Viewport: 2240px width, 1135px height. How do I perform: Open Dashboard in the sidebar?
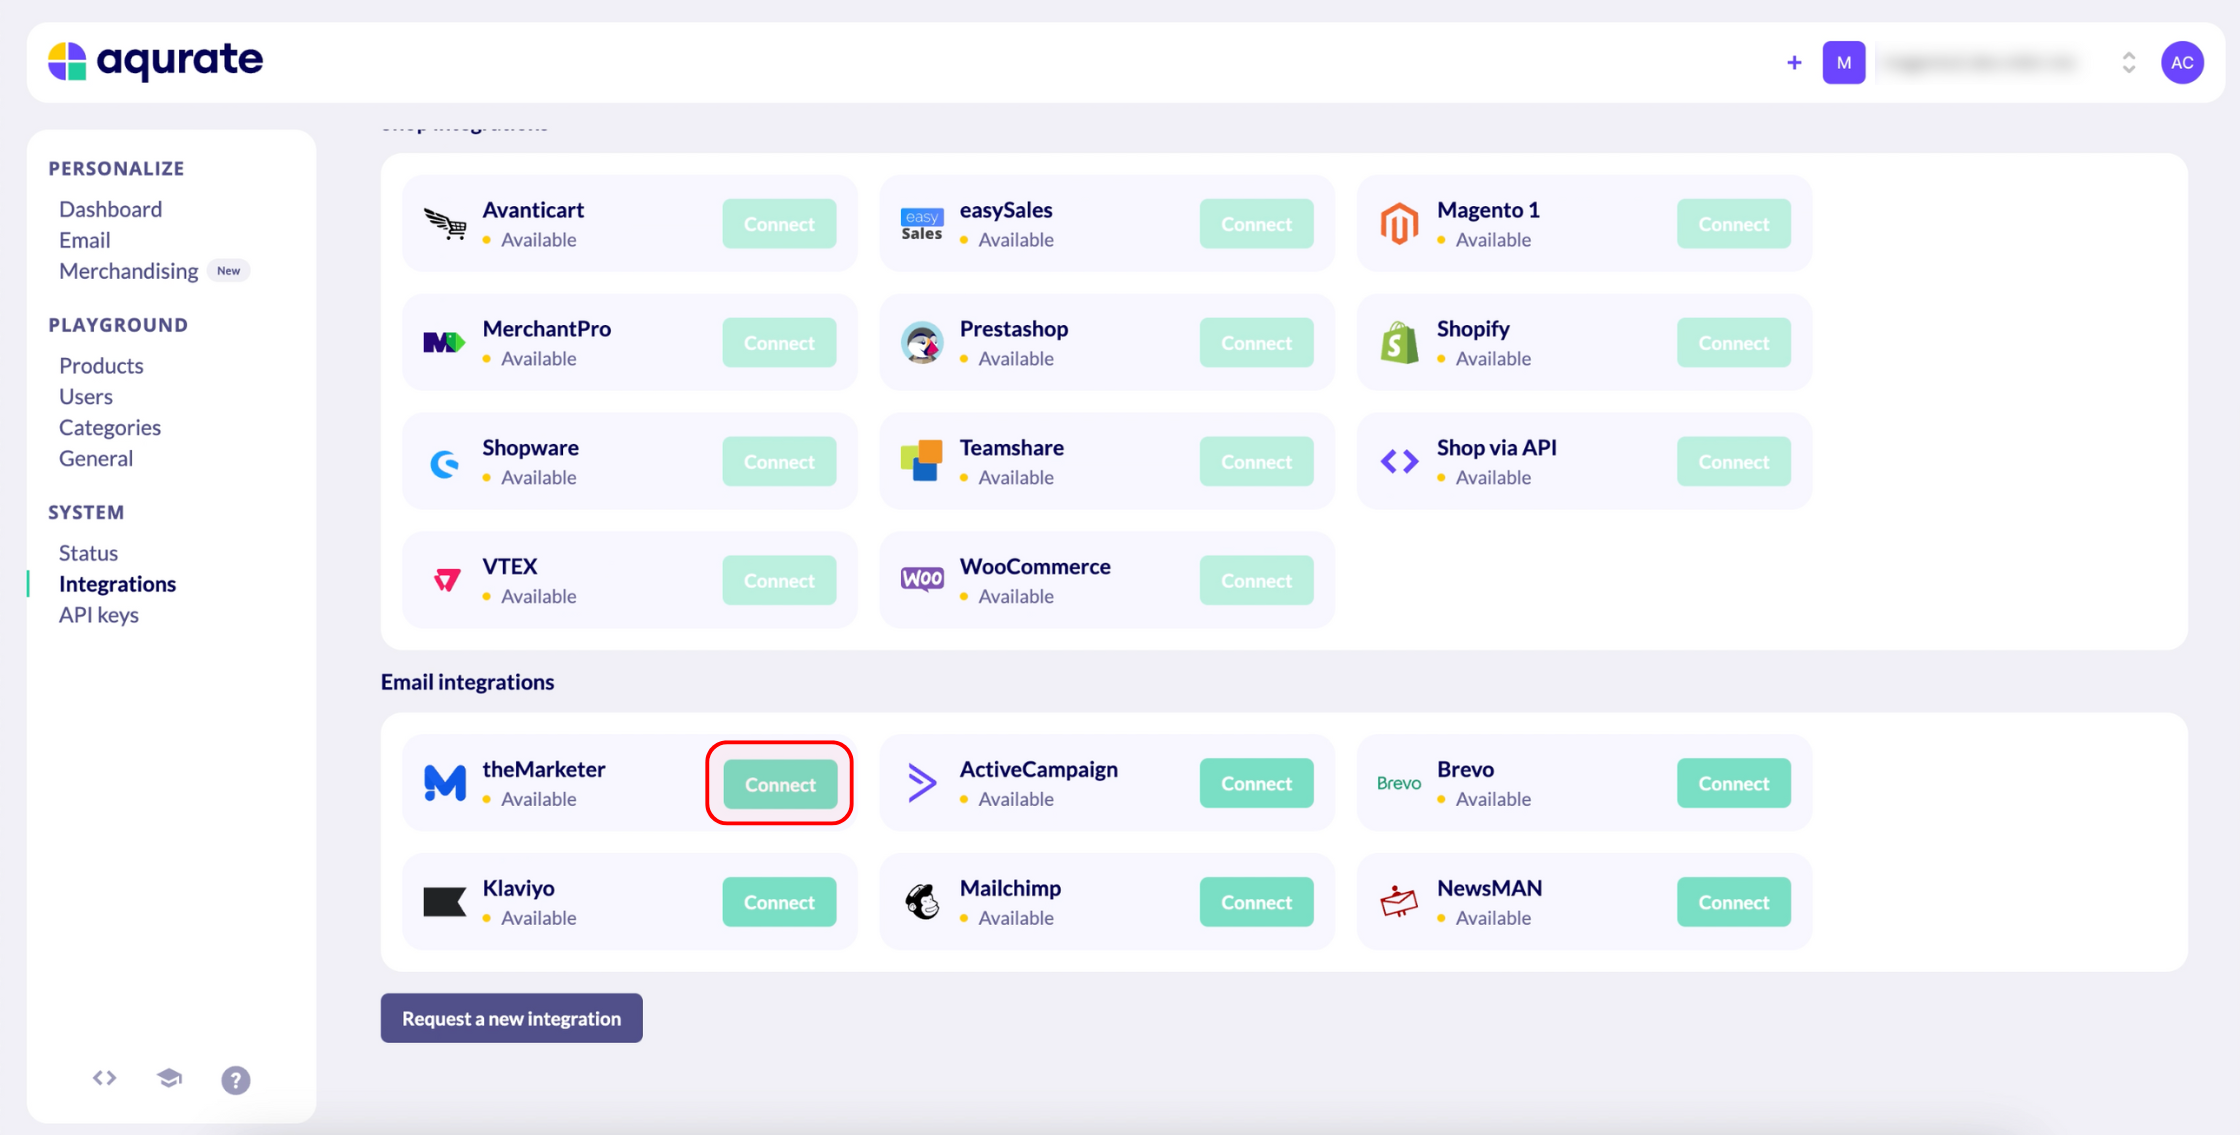click(110, 209)
